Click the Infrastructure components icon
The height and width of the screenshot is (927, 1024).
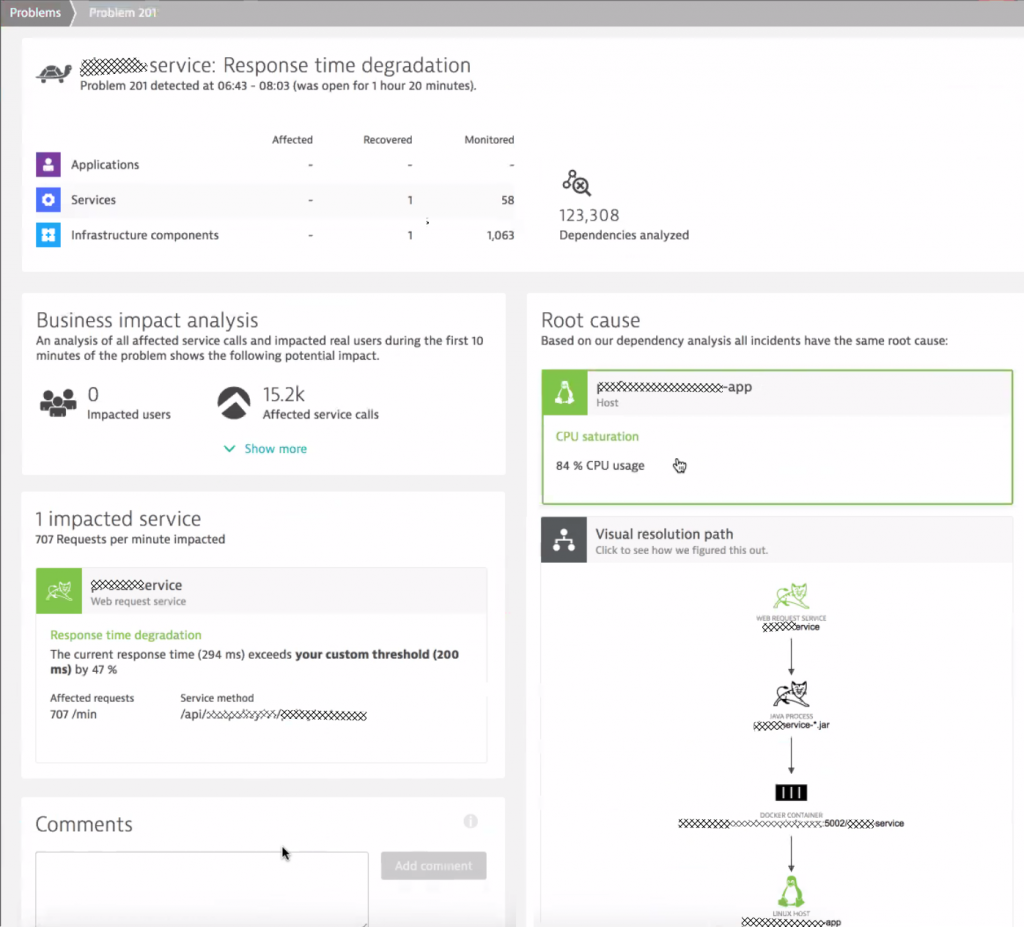pos(48,235)
